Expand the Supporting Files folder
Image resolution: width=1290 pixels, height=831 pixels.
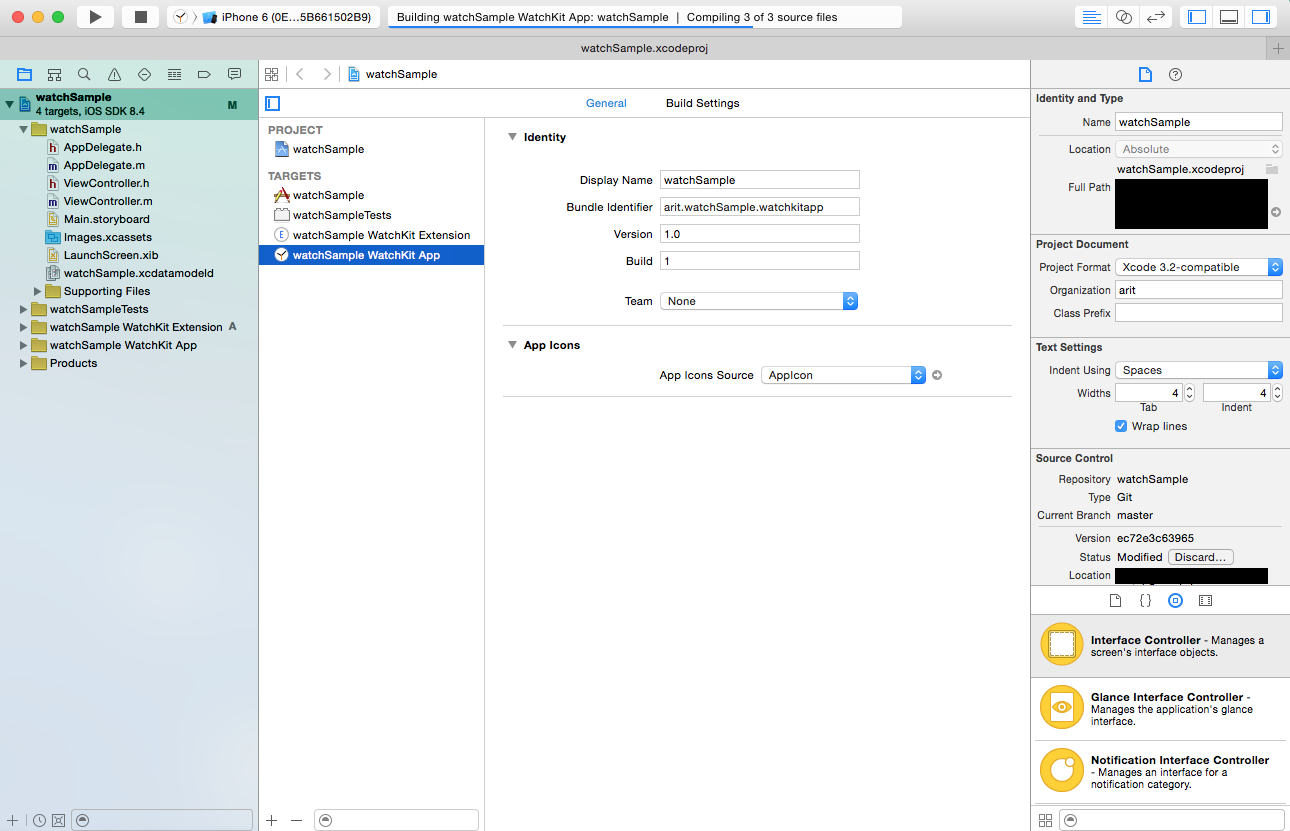[x=38, y=291]
